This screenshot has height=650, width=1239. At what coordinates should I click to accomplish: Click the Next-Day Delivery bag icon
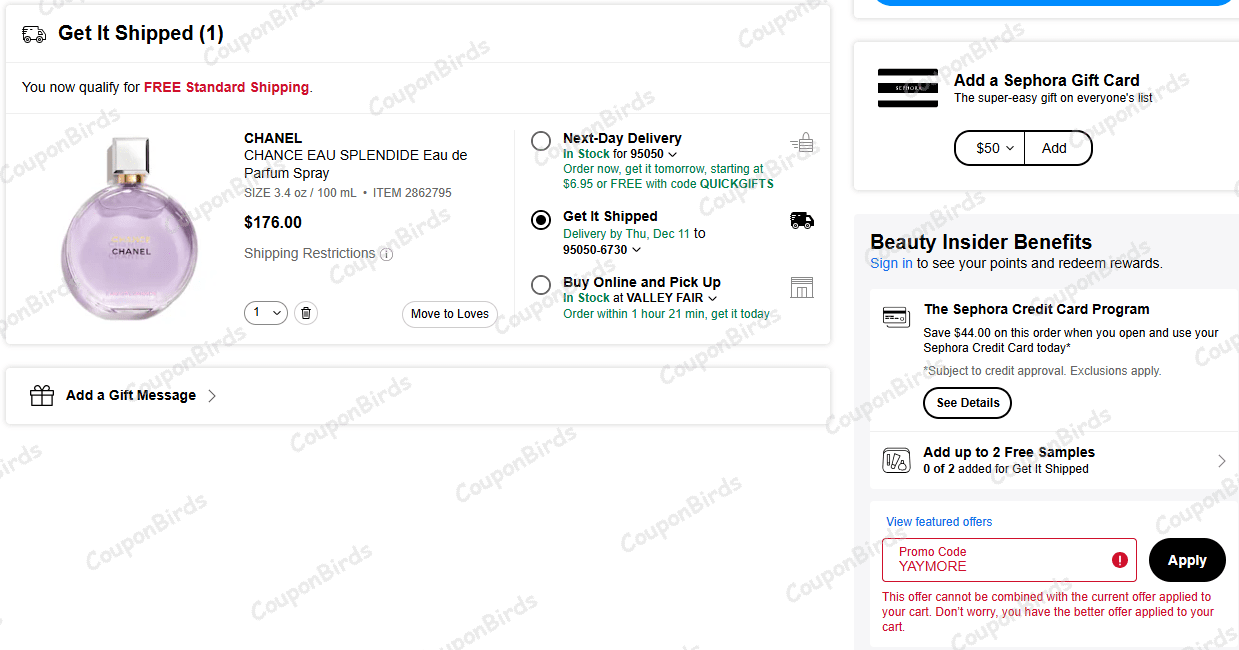(x=802, y=143)
